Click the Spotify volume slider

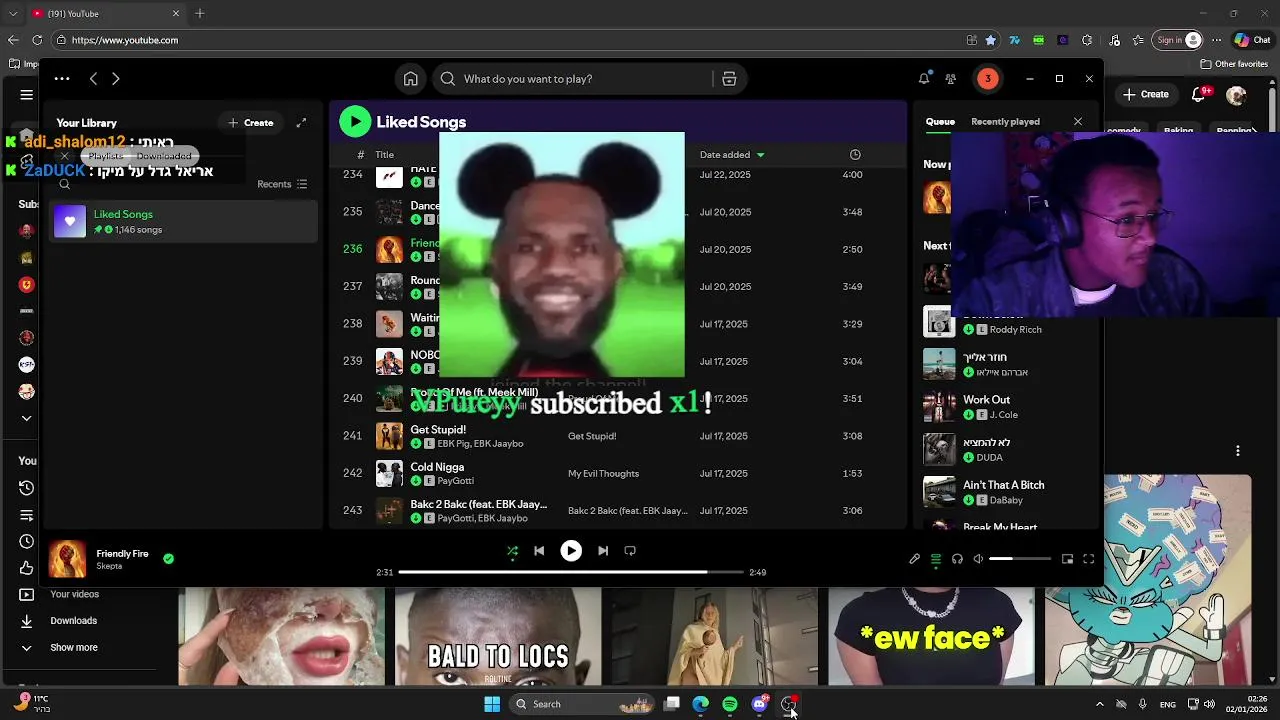tap(1020, 559)
